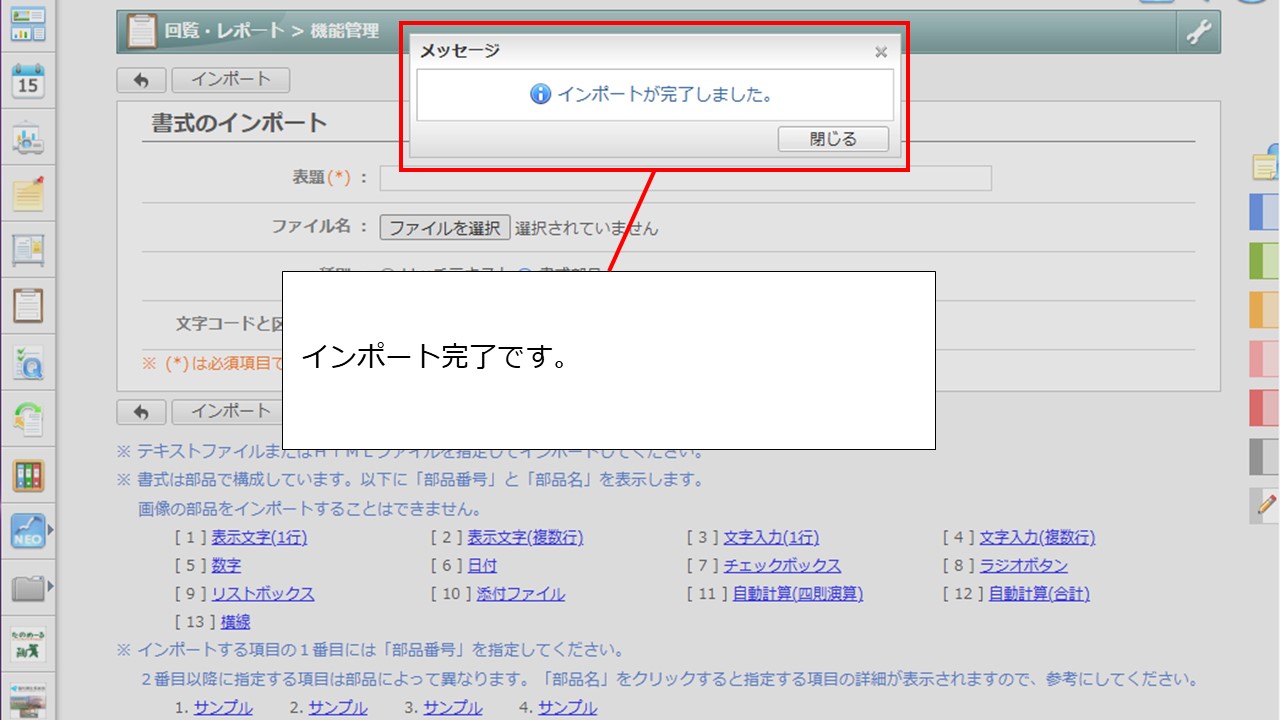Open the presence chart sidebar icon
1280x720 pixels.
coord(28,138)
